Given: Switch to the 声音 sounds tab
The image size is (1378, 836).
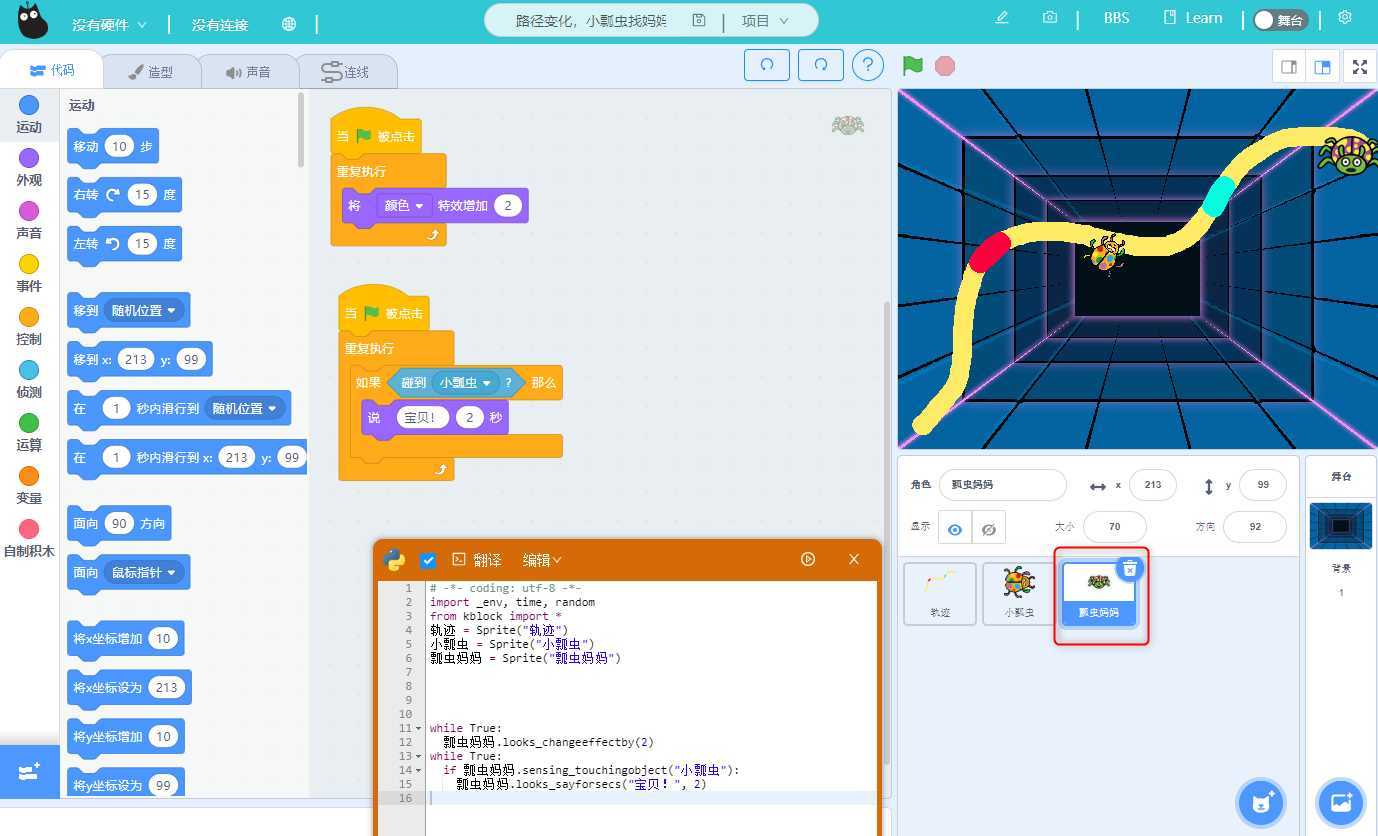Looking at the screenshot, I should (x=248, y=72).
